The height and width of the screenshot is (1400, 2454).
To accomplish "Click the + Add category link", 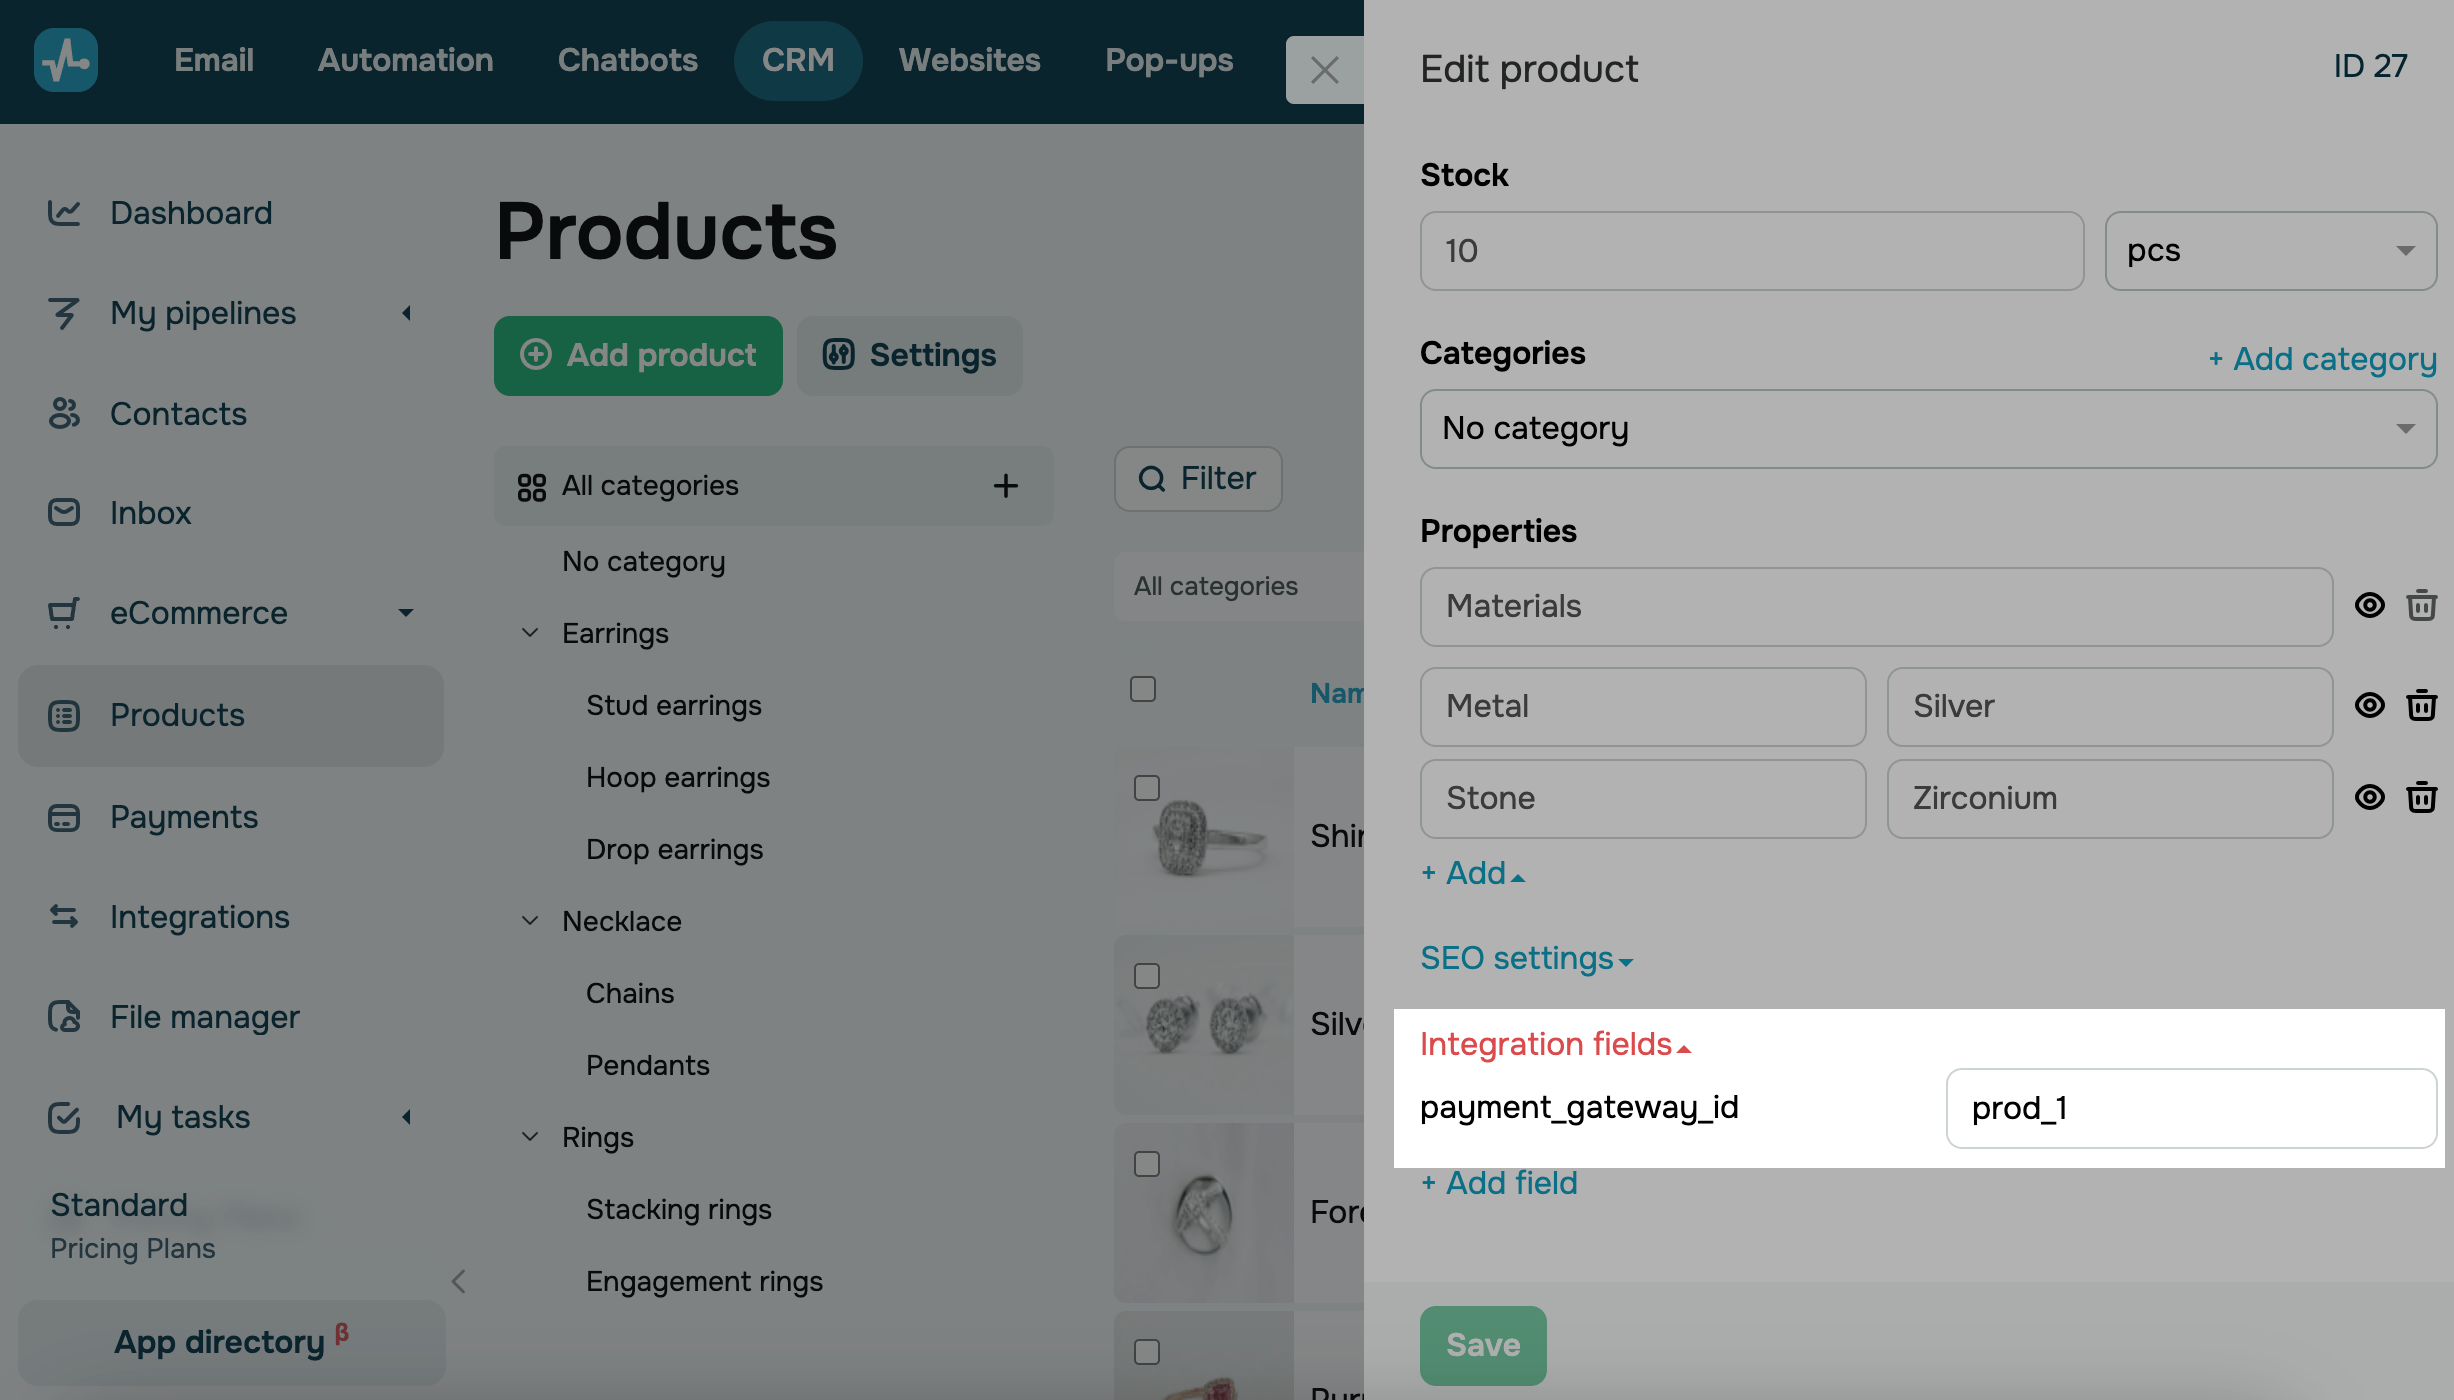I will [x=2322, y=359].
